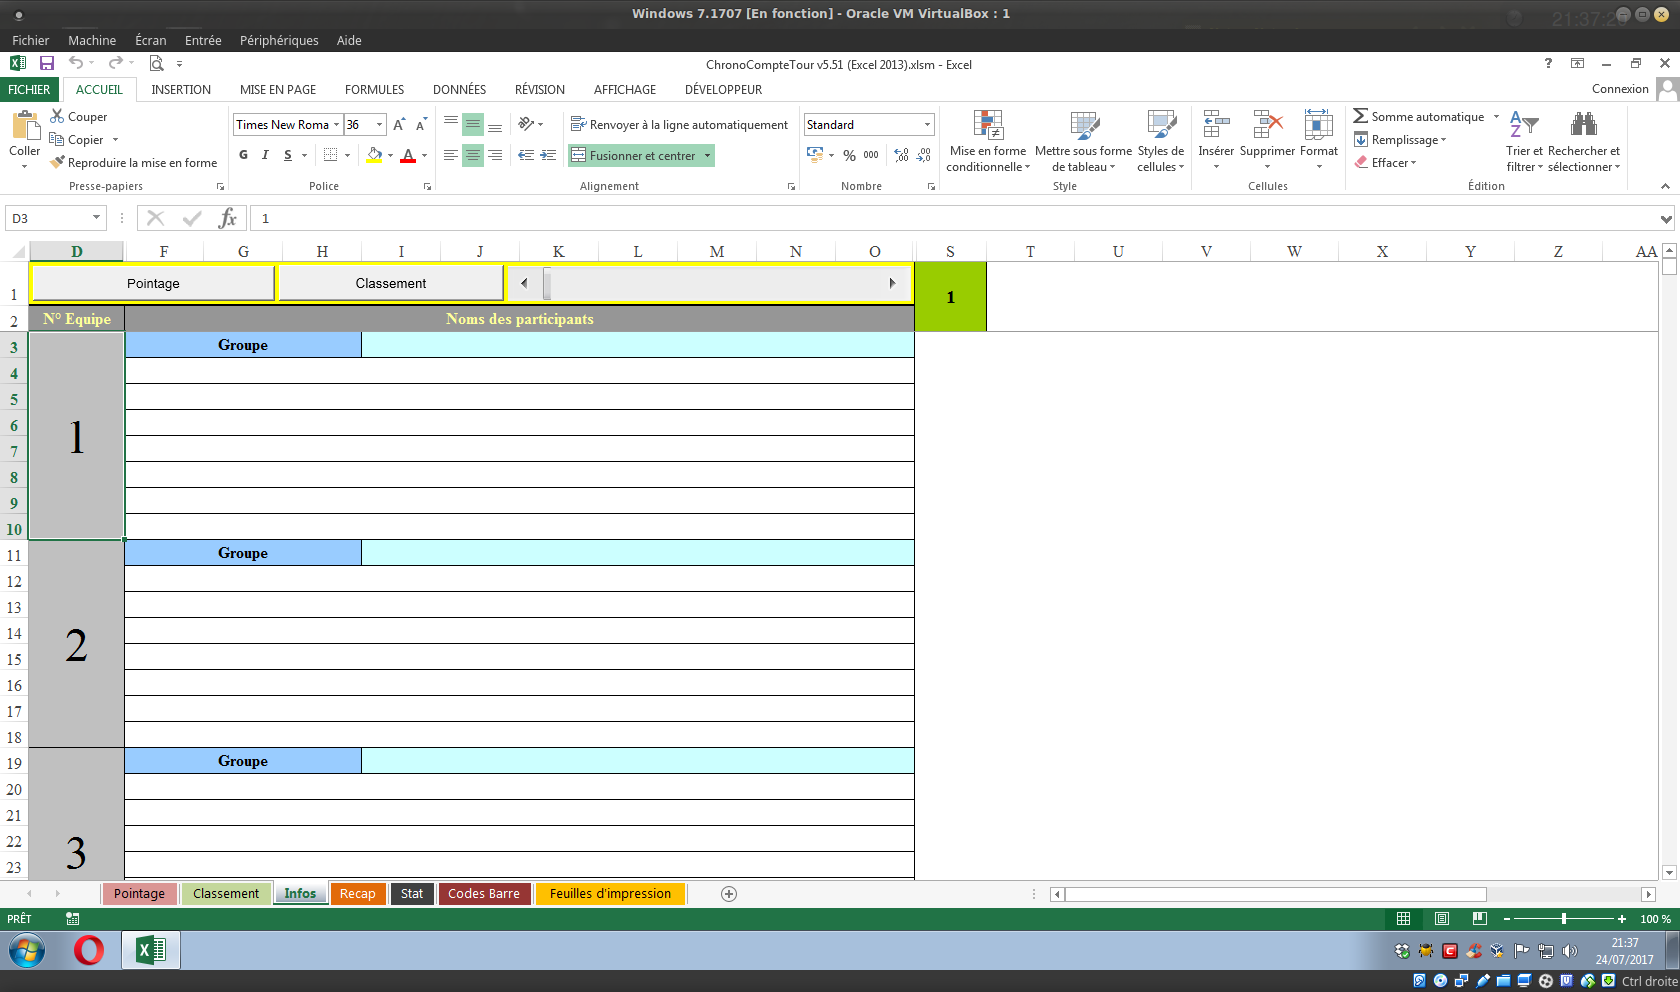The height and width of the screenshot is (992, 1680).
Task: Expand the Times New Roman font list
Action: click(337, 125)
